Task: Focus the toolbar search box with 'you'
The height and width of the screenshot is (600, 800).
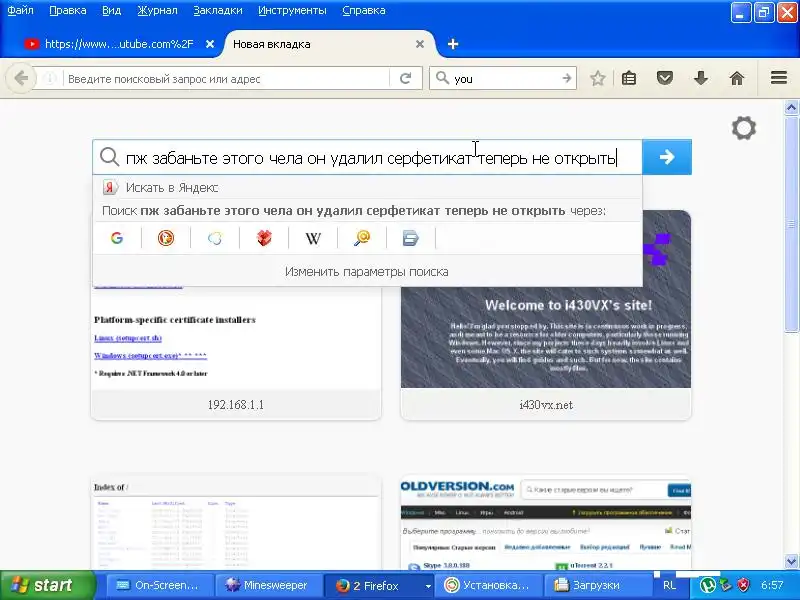Action: (503, 79)
